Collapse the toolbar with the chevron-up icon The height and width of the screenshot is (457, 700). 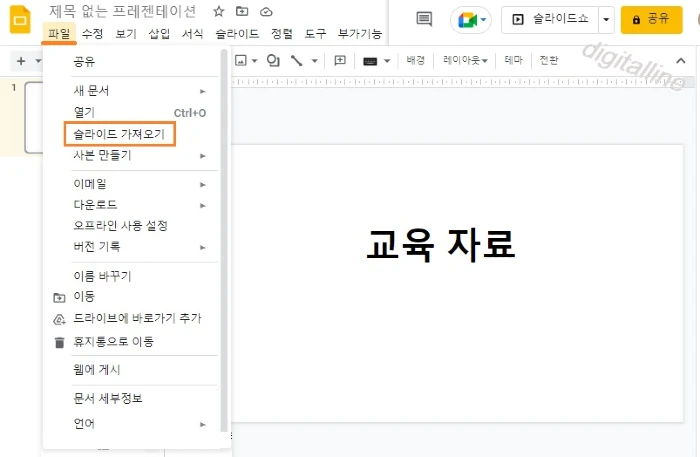coord(680,61)
